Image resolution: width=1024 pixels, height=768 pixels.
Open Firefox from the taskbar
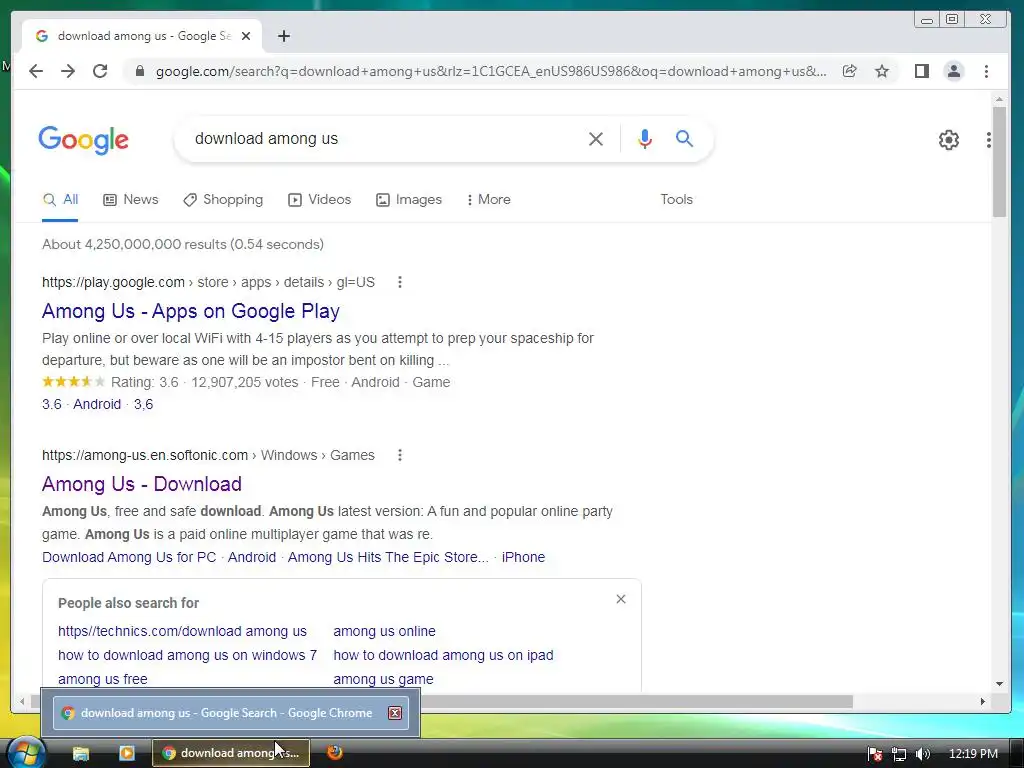point(334,752)
